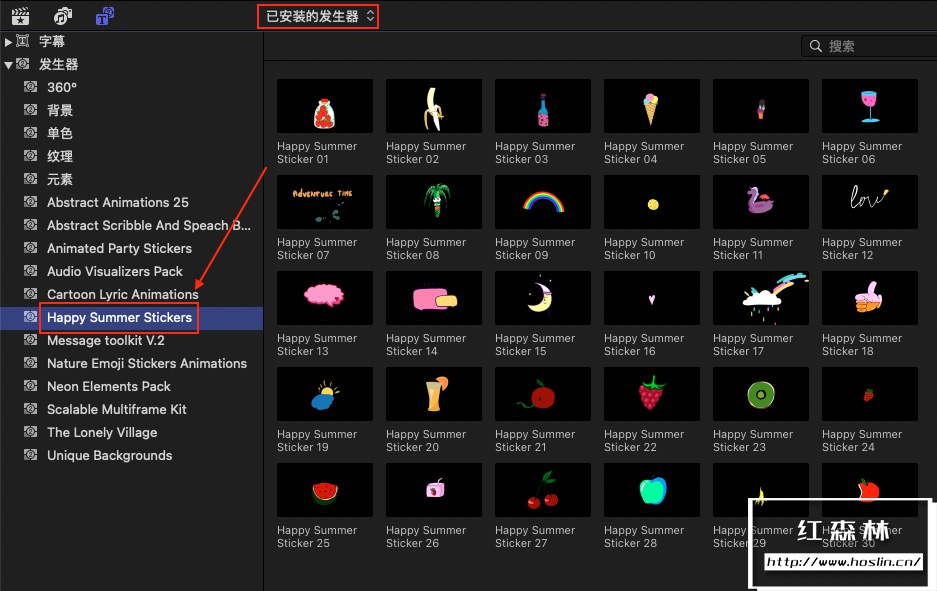Select Sticker 12 love script thumbnail
Screen dimensions: 937x591
pos(870,202)
